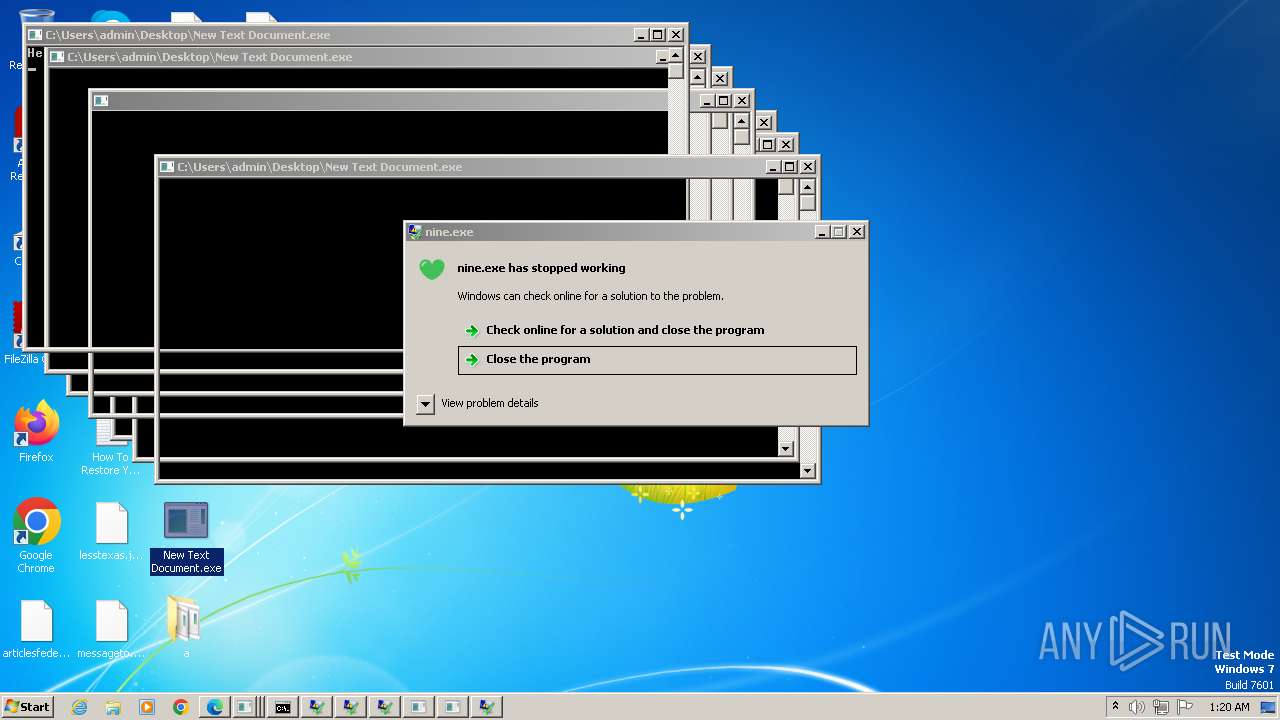Screen dimensions: 1280x720
Task: Minimize the console window directly behind nine.exe dialog
Action: [773, 167]
